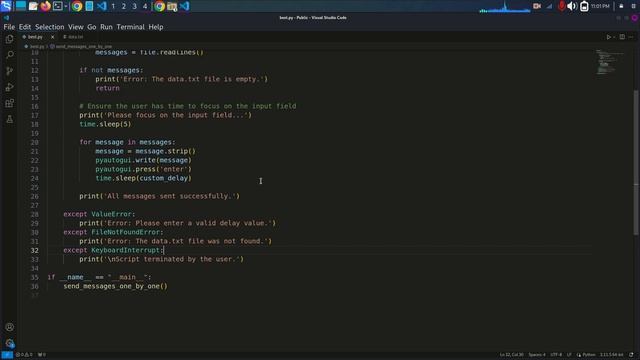Click the send_messages_one_by_one() call on line 36

point(116,286)
